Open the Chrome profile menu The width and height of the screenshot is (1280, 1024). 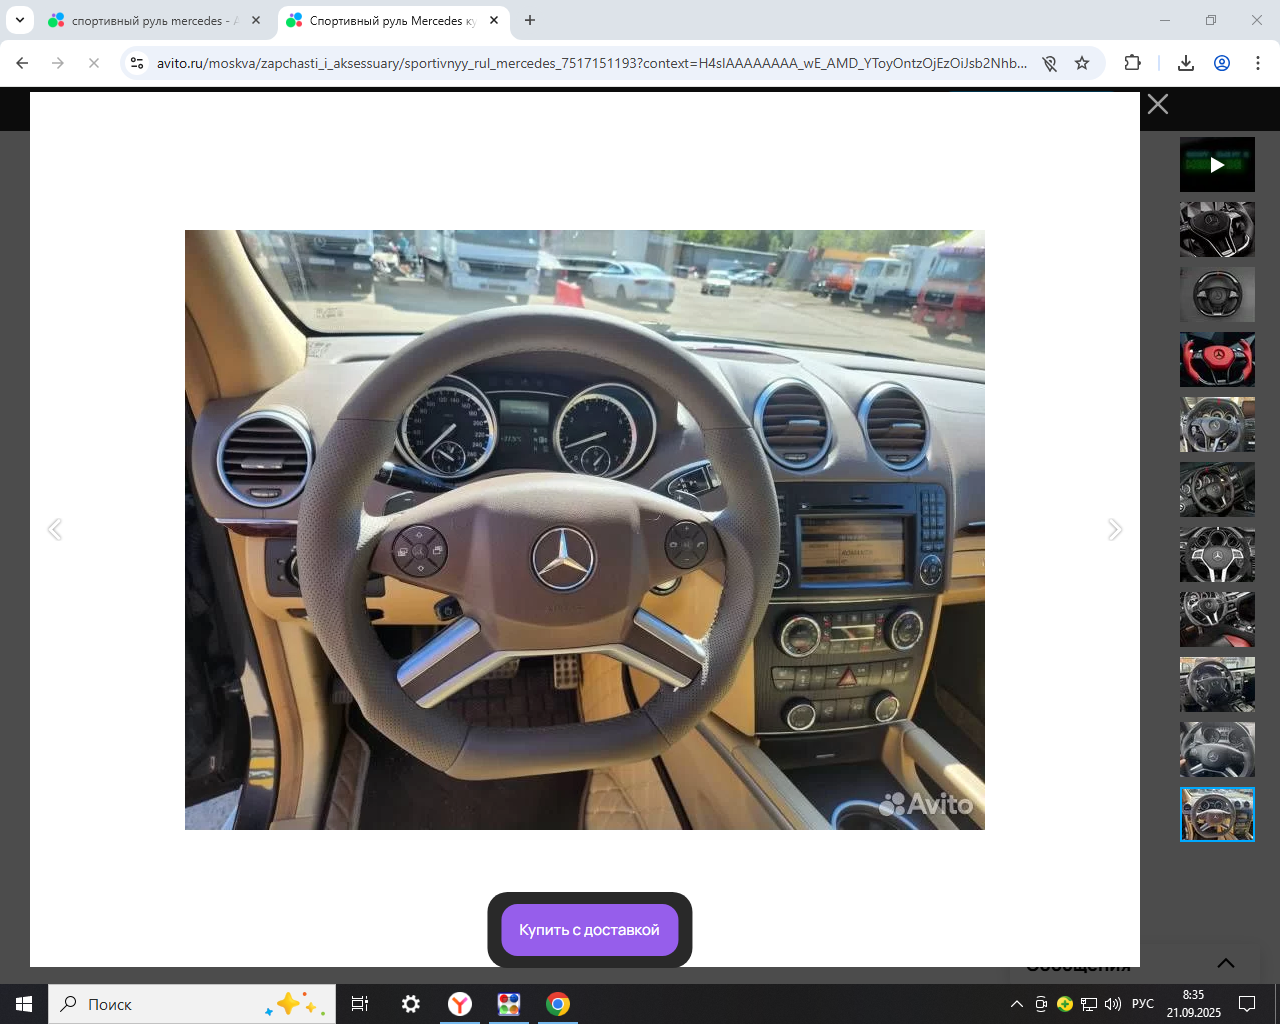[x=1222, y=63]
